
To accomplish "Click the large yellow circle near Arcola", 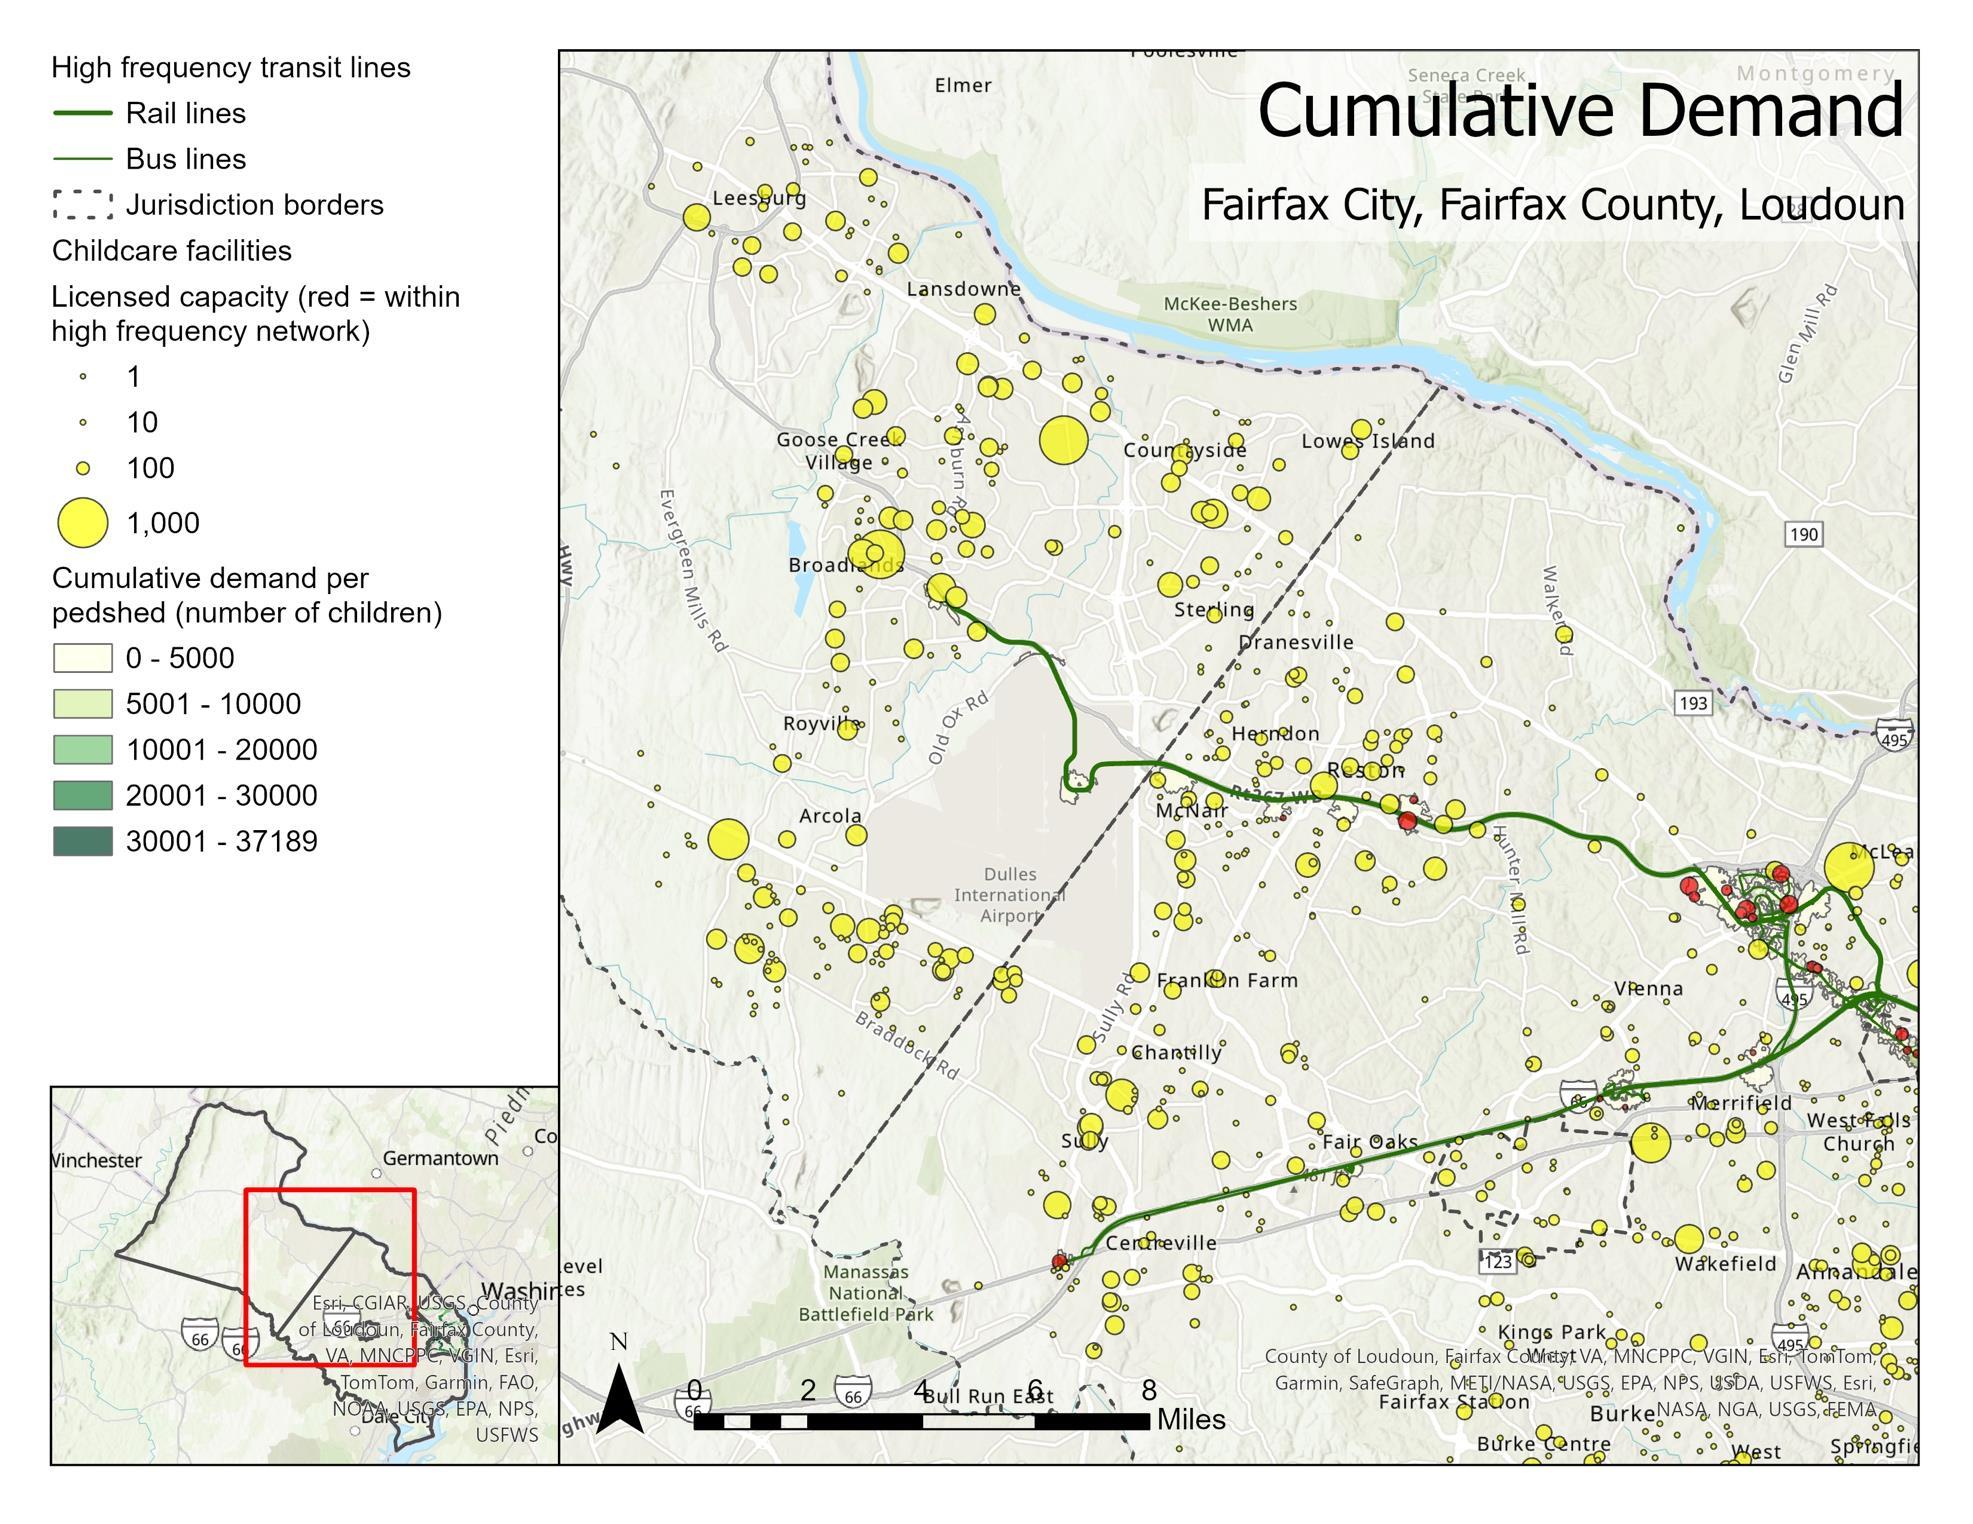I will pyautogui.click(x=728, y=840).
